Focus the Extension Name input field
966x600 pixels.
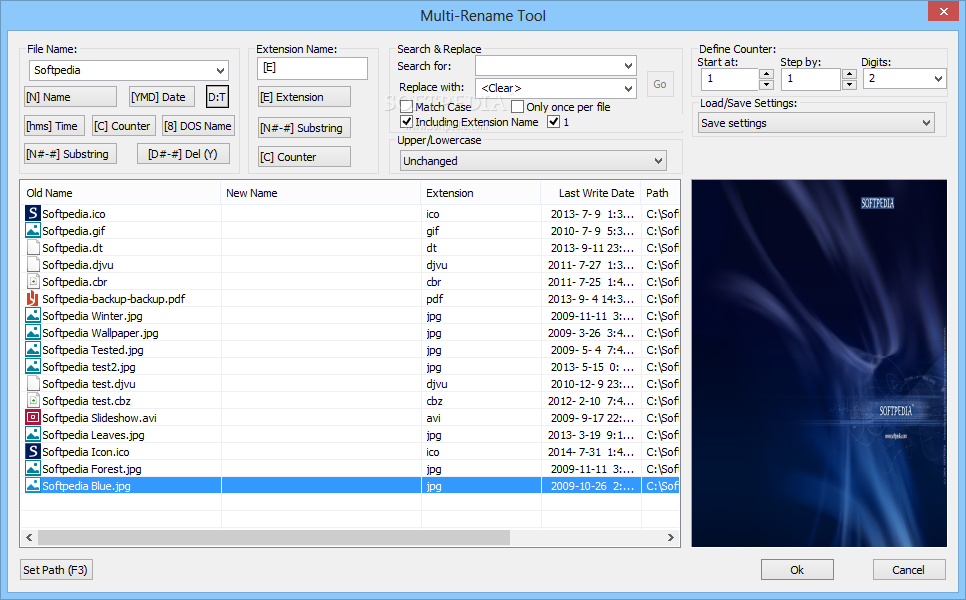click(x=312, y=68)
